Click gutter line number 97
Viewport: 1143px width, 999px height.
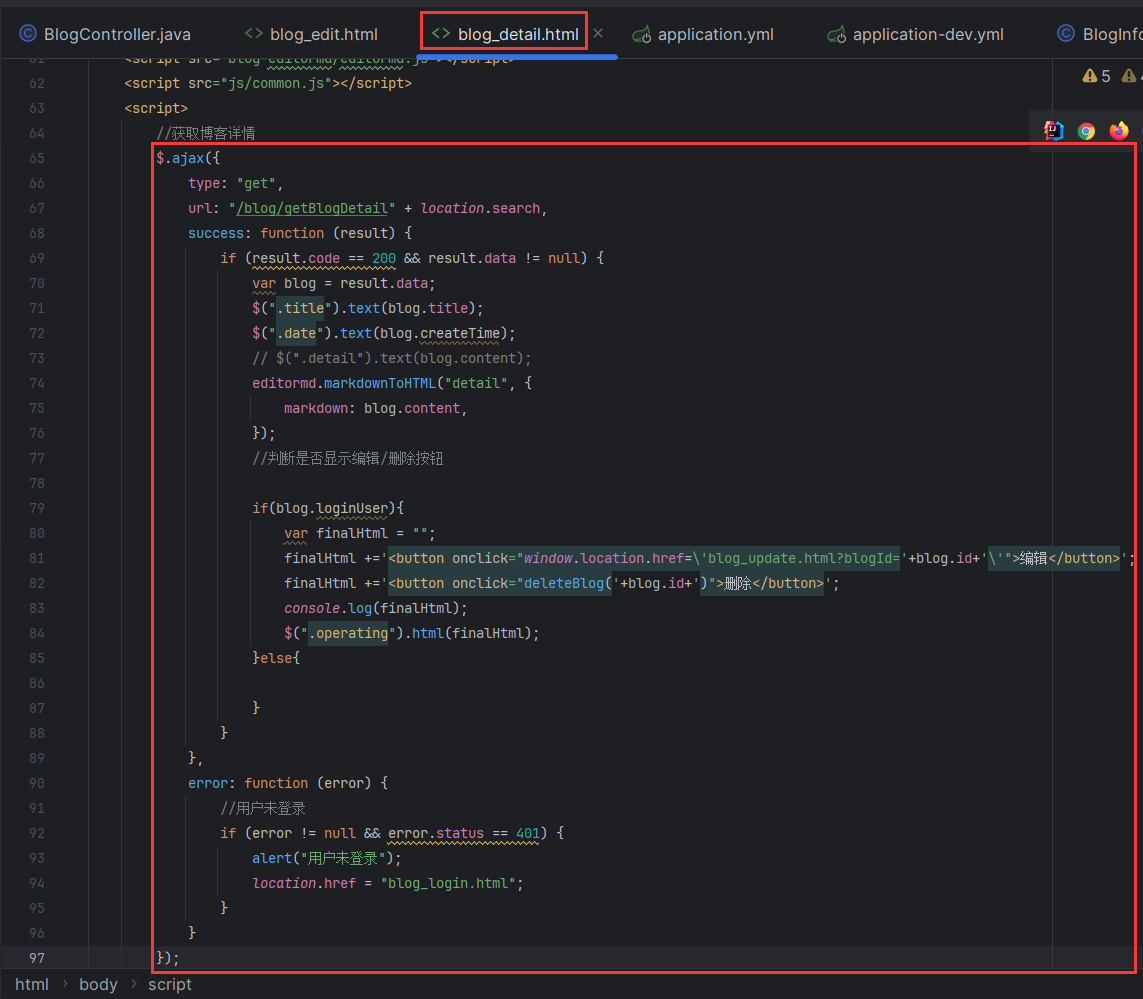[x=36, y=958]
